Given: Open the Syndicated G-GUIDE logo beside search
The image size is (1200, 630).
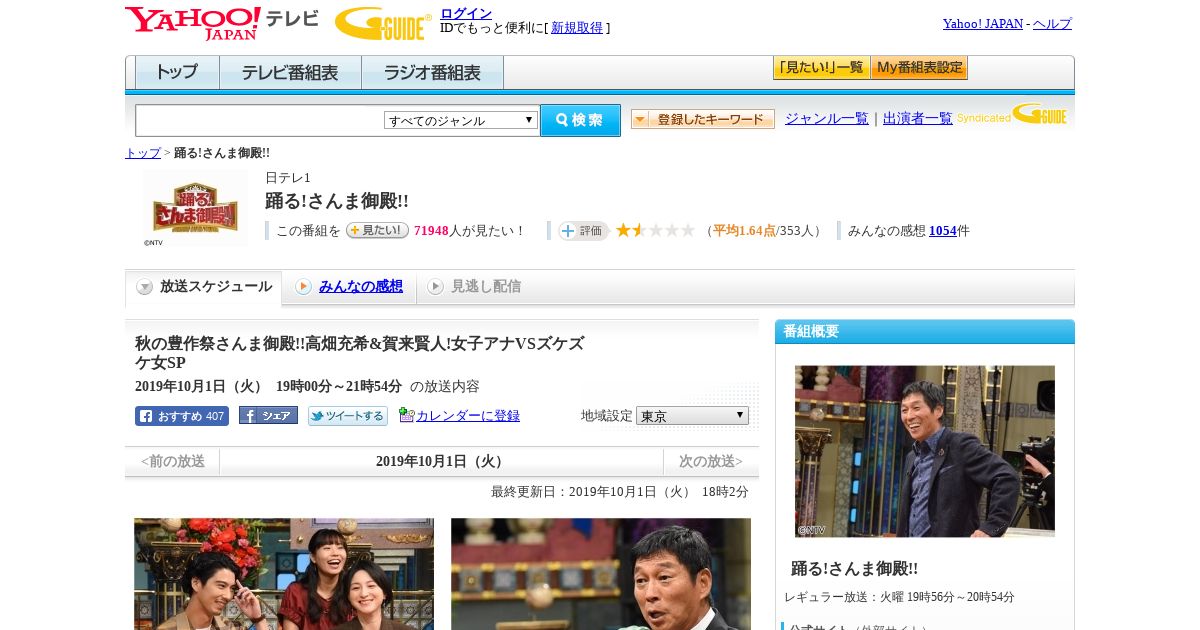Looking at the screenshot, I should coord(1012,116).
